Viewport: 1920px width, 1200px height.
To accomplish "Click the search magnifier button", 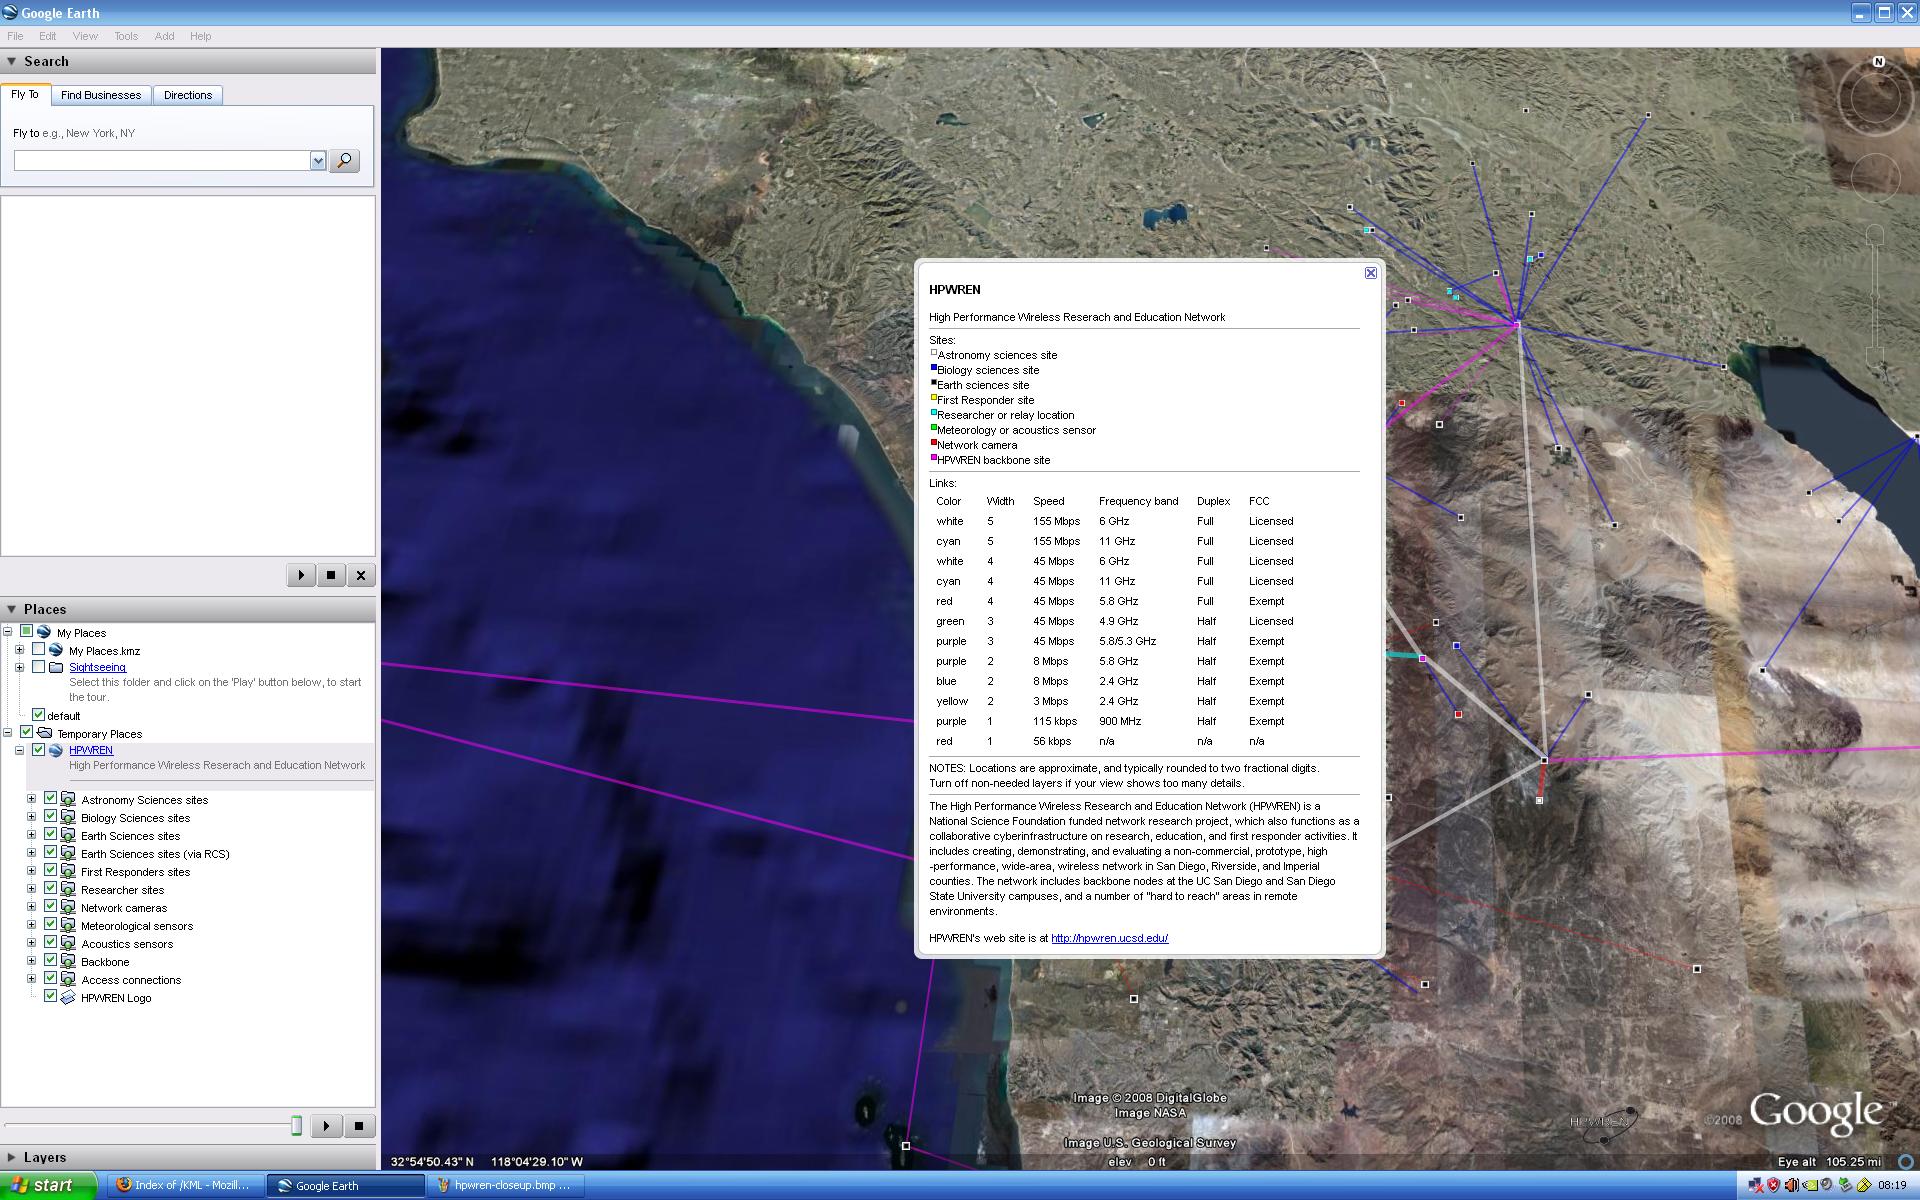I will tap(344, 161).
